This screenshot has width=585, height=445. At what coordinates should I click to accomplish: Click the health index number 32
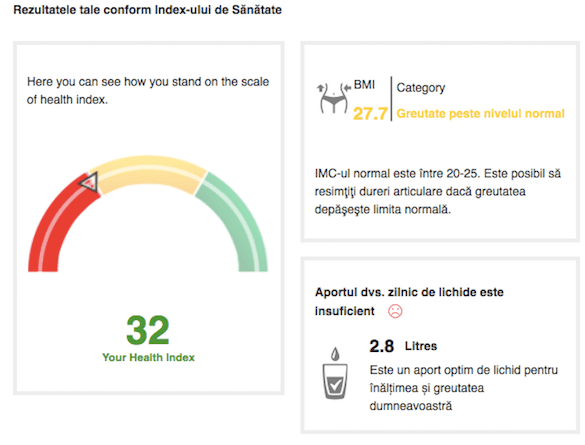tap(148, 330)
